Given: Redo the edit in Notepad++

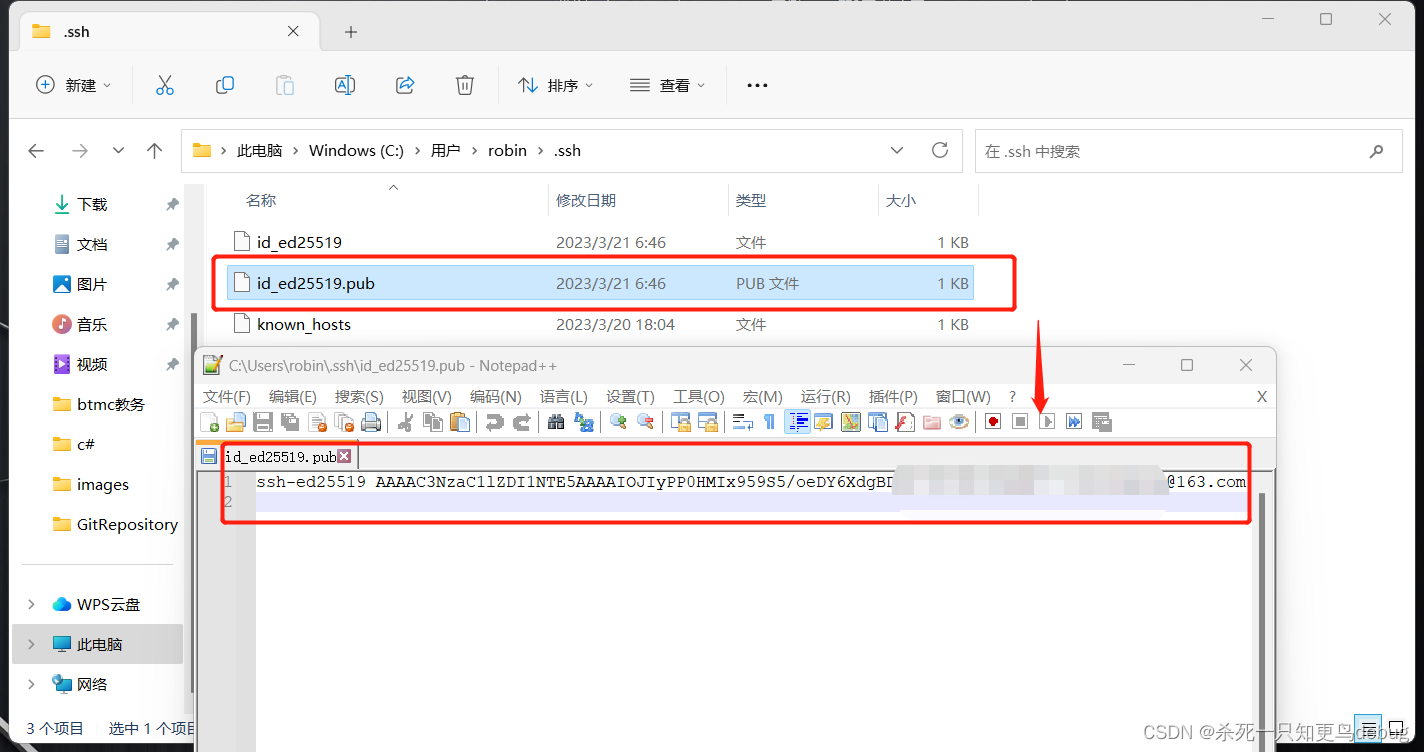Looking at the screenshot, I should [522, 422].
